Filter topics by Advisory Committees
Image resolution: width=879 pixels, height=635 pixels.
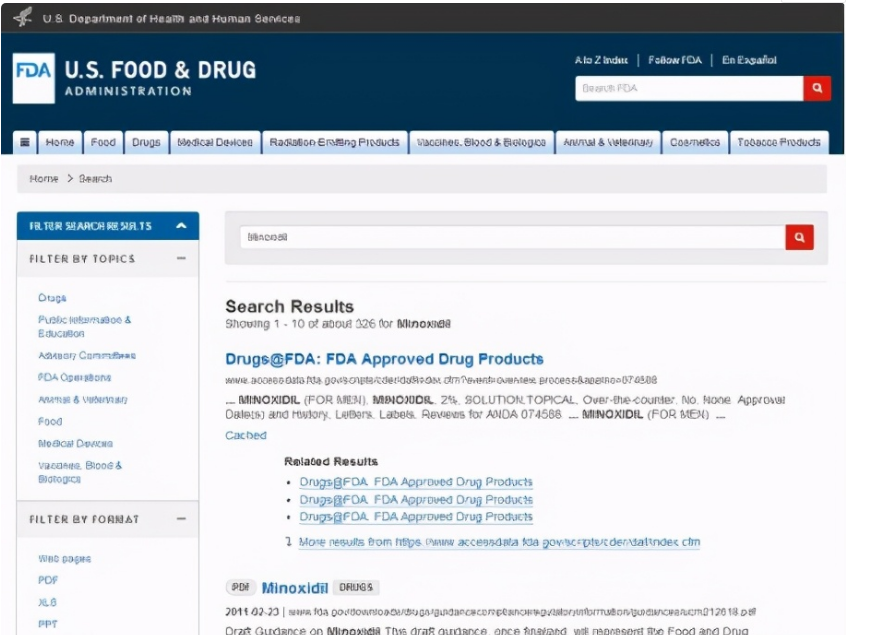click(87, 355)
